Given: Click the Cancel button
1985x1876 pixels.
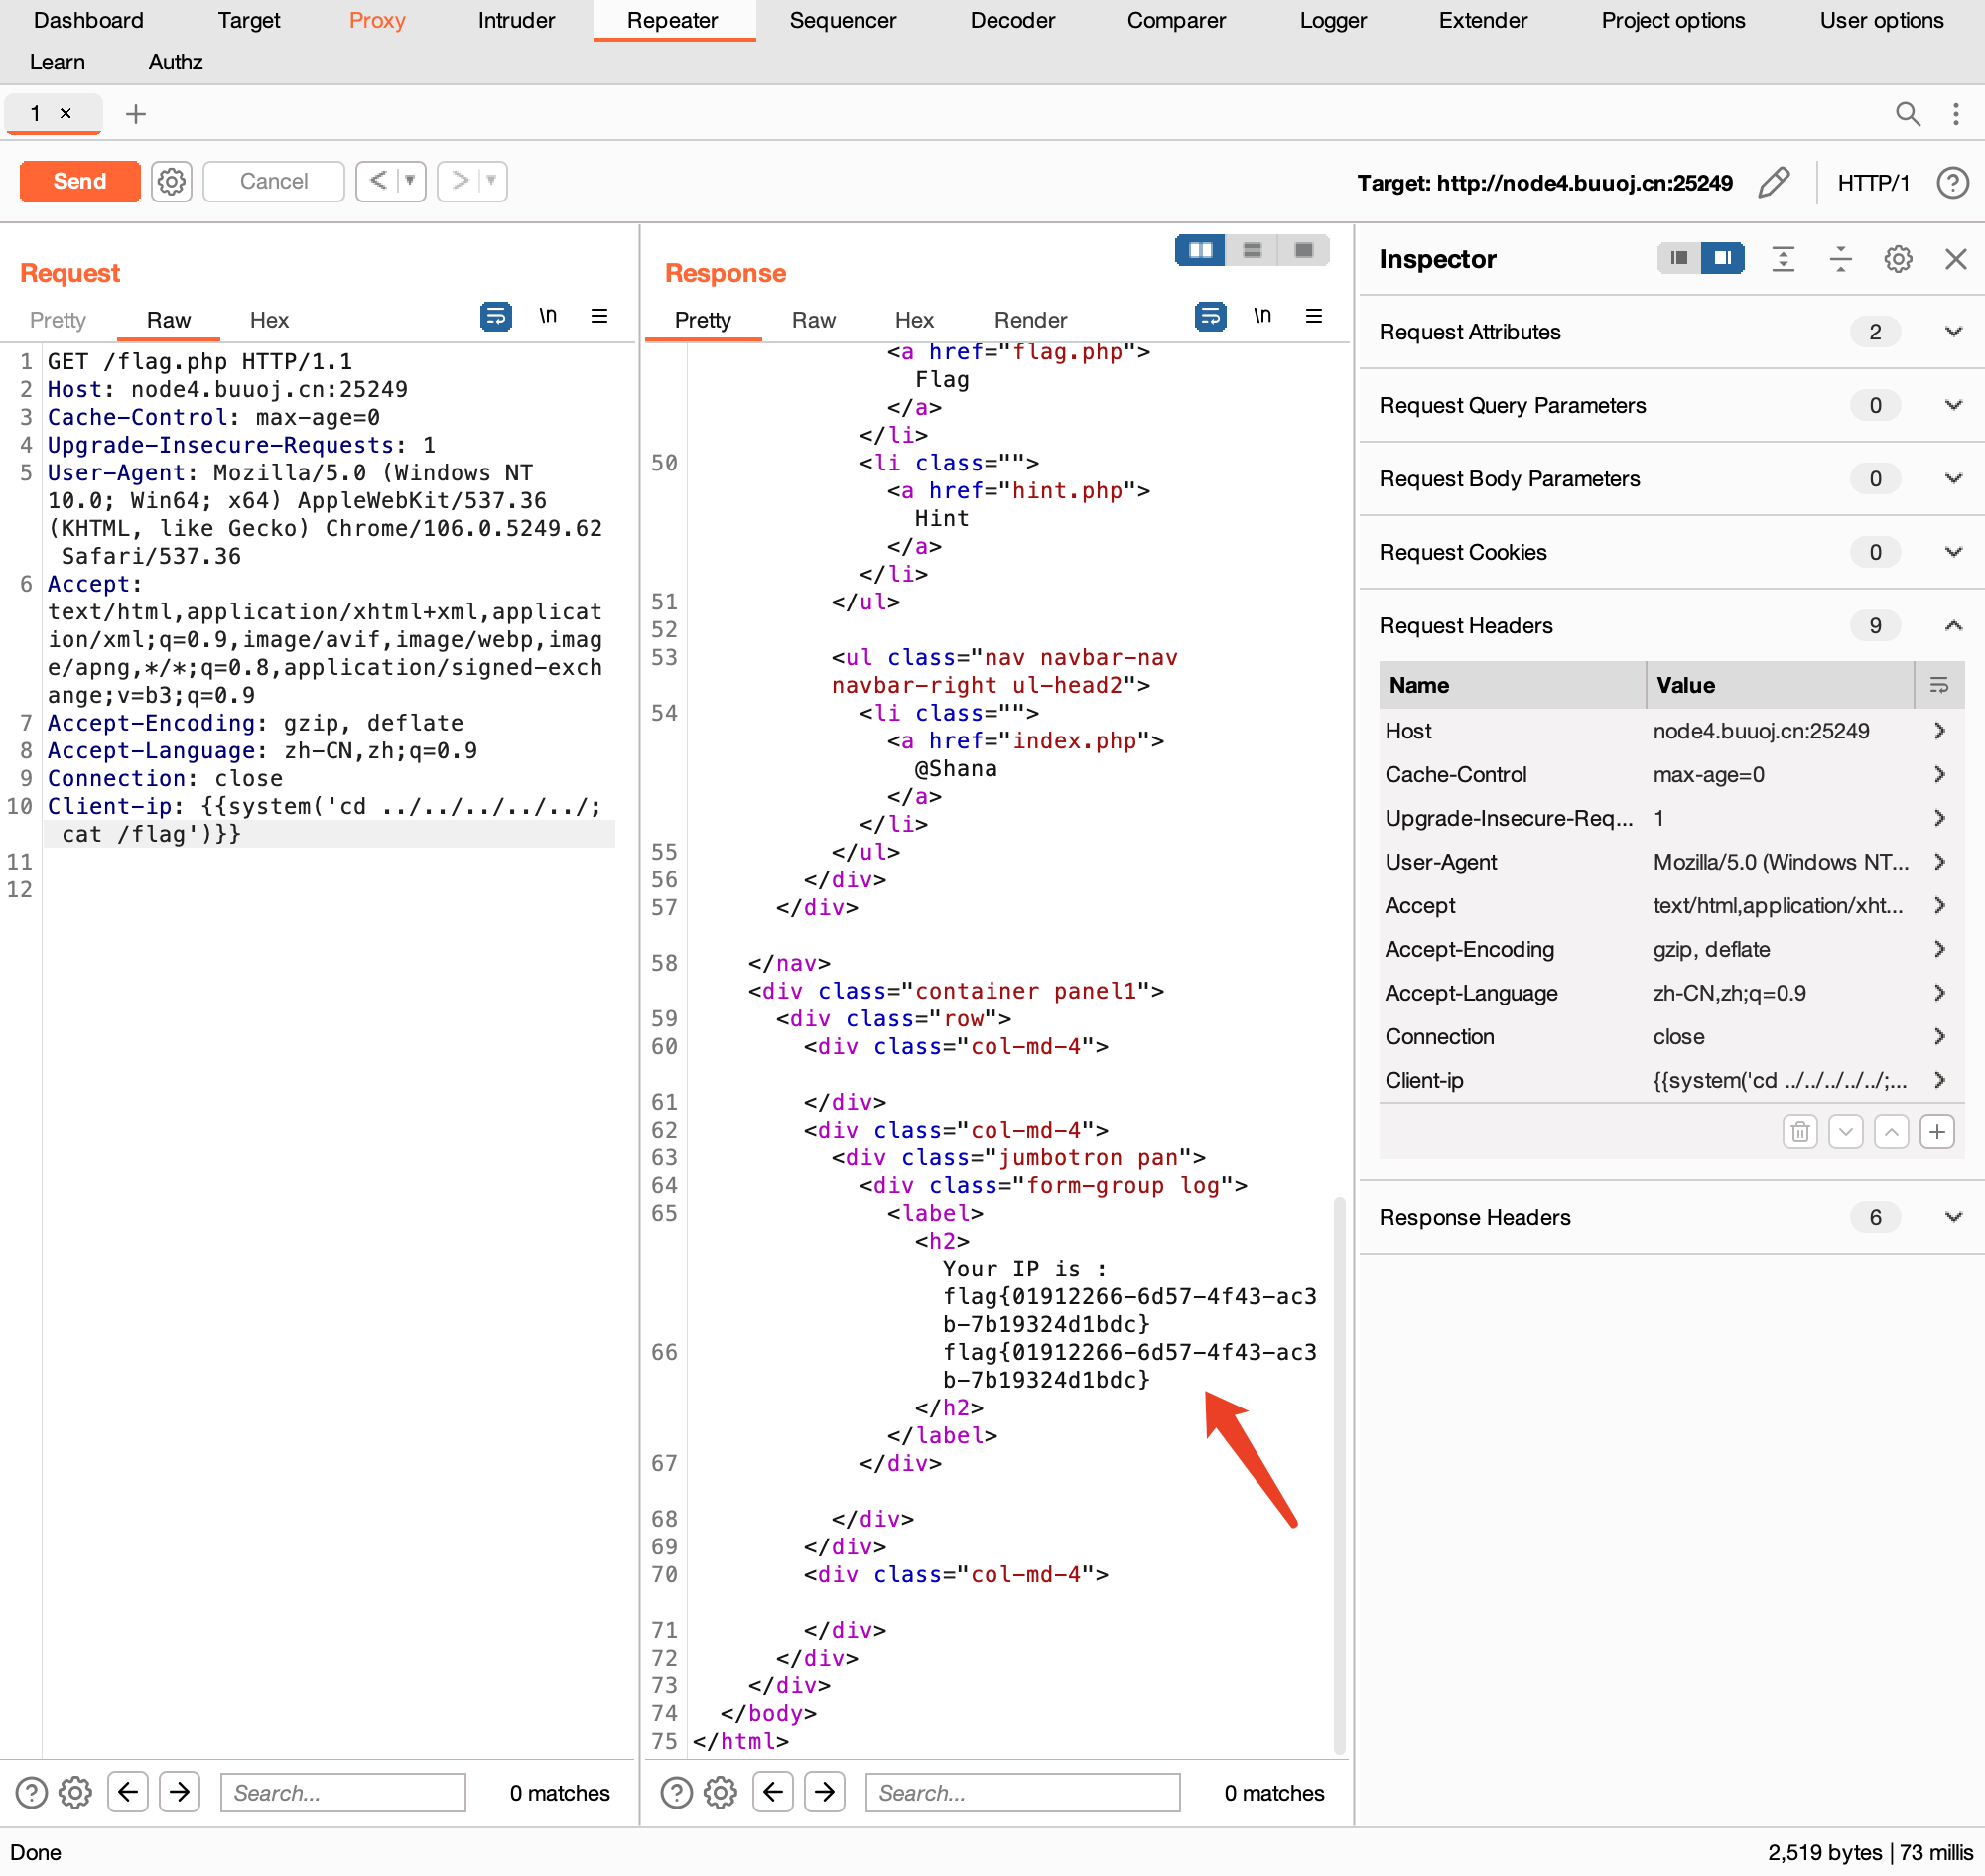Looking at the screenshot, I should pos(274,181).
